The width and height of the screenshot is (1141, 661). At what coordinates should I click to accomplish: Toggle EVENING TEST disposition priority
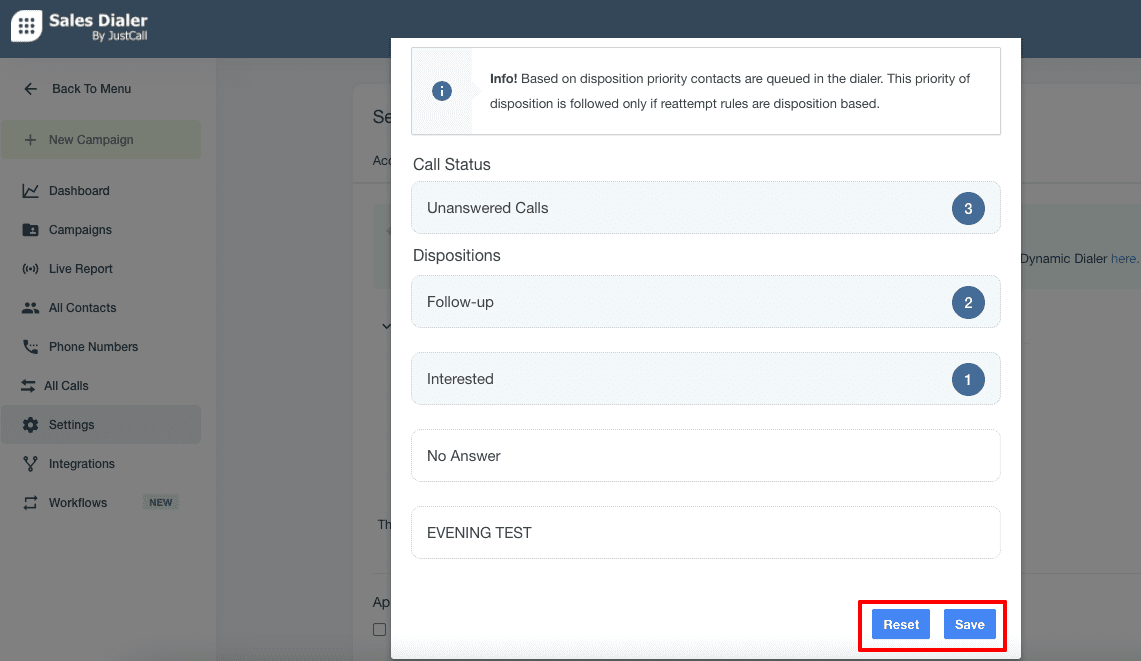click(705, 532)
